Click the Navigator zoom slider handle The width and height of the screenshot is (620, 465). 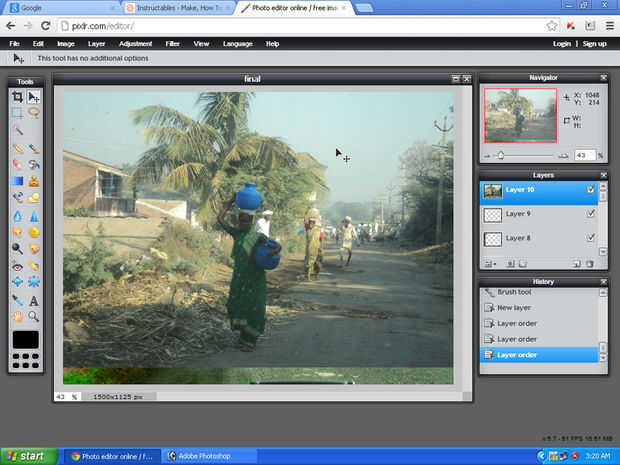tap(500, 156)
